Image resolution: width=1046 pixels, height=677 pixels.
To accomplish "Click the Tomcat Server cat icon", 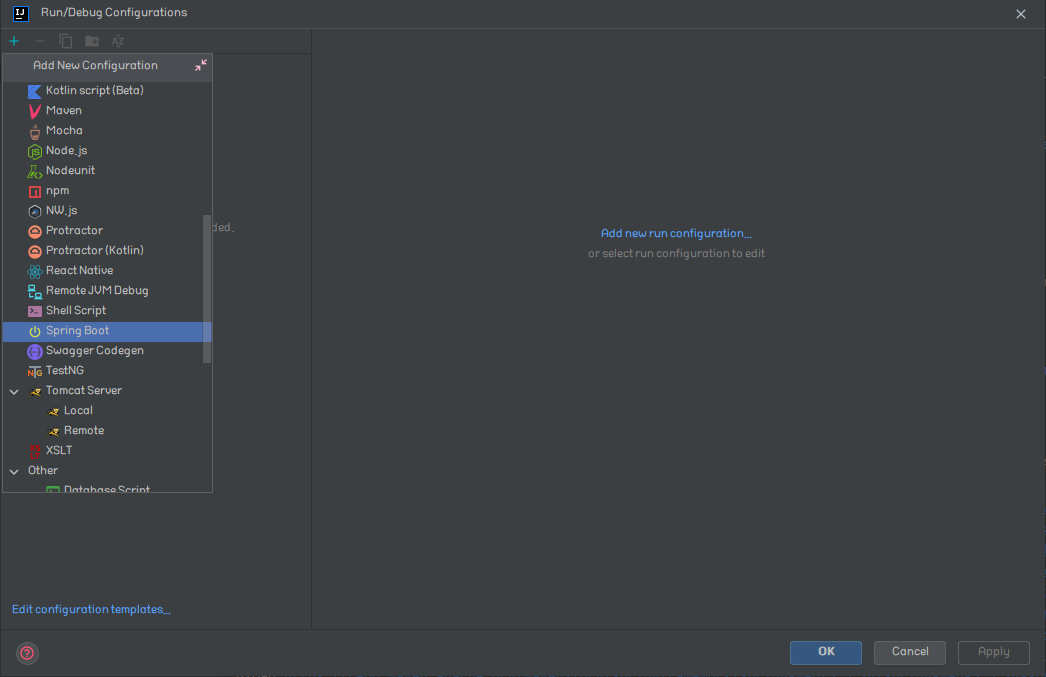I will (35, 392).
